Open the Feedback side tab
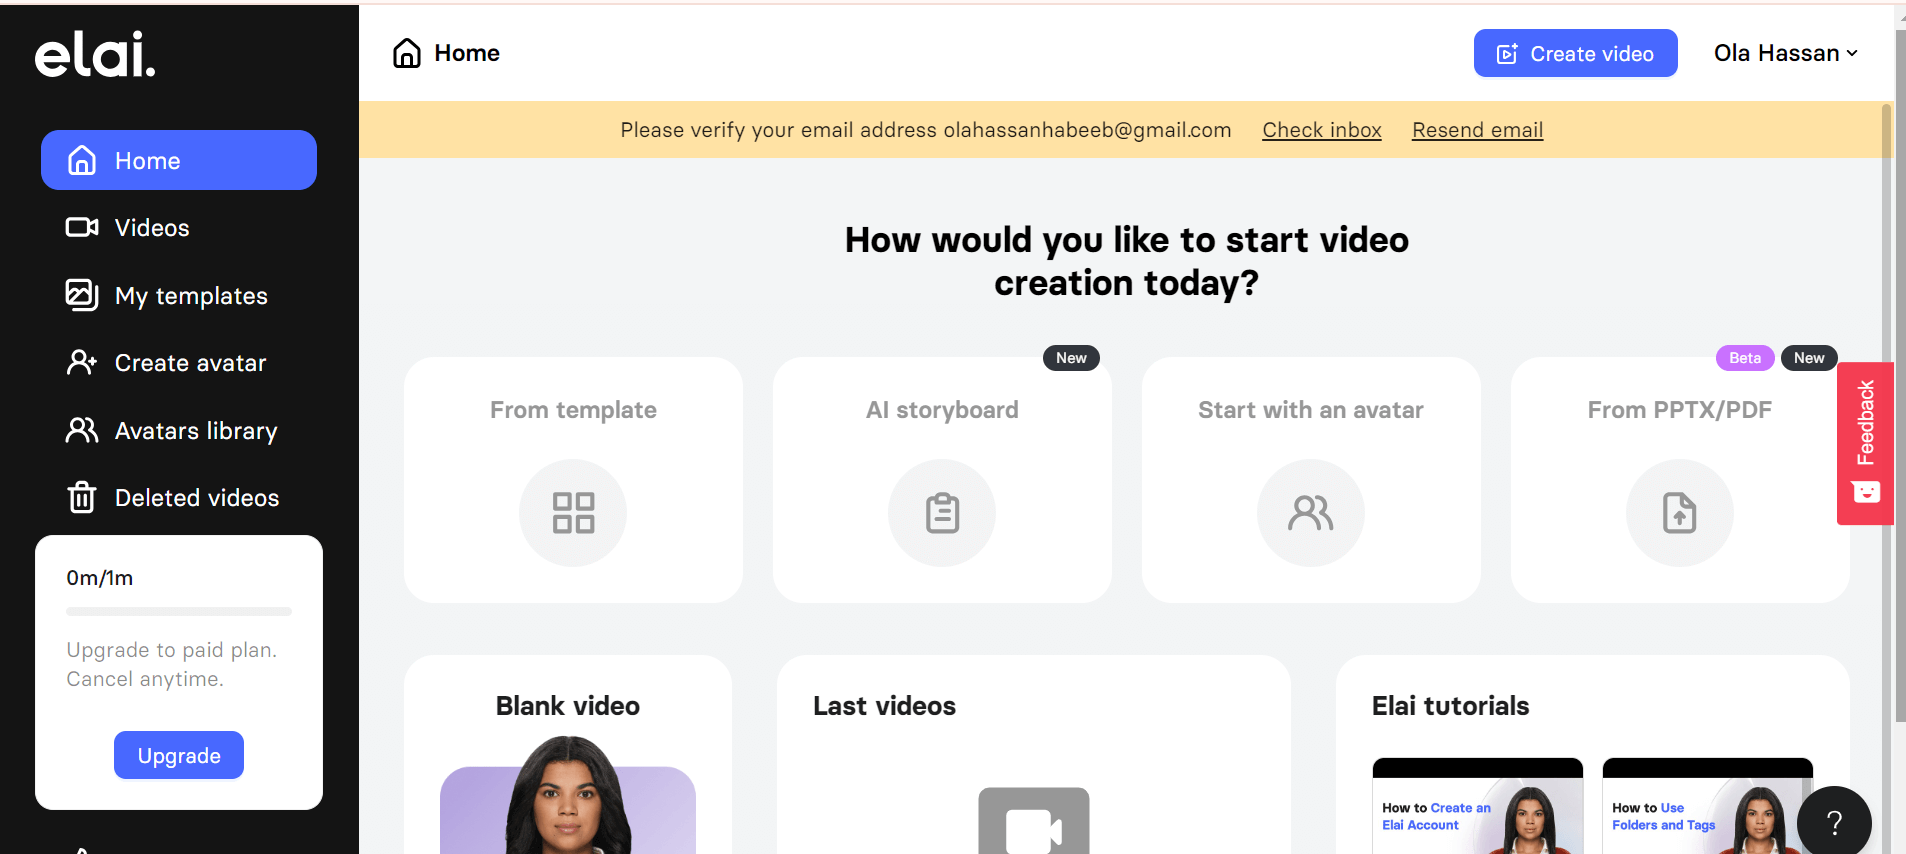 (1865, 443)
